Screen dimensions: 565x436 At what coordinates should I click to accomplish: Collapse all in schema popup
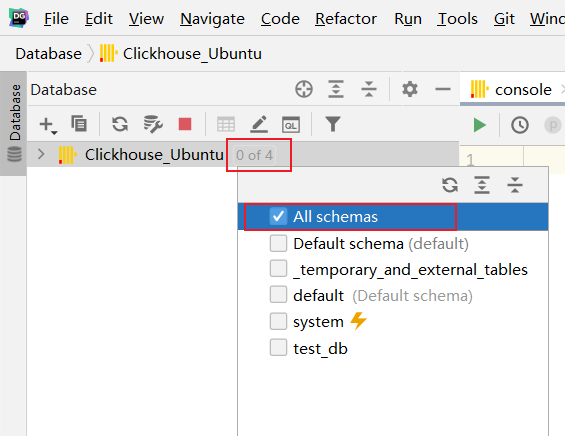click(x=515, y=185)
